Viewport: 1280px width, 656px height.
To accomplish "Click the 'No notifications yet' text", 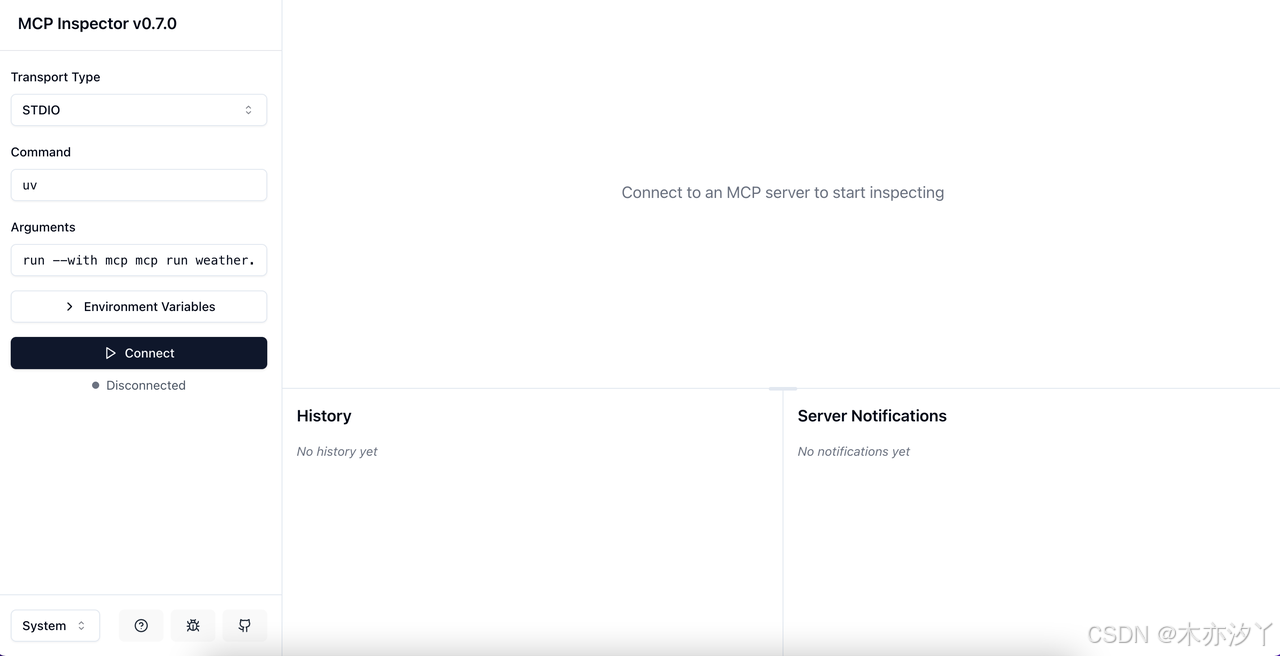I will coord(854,452).
